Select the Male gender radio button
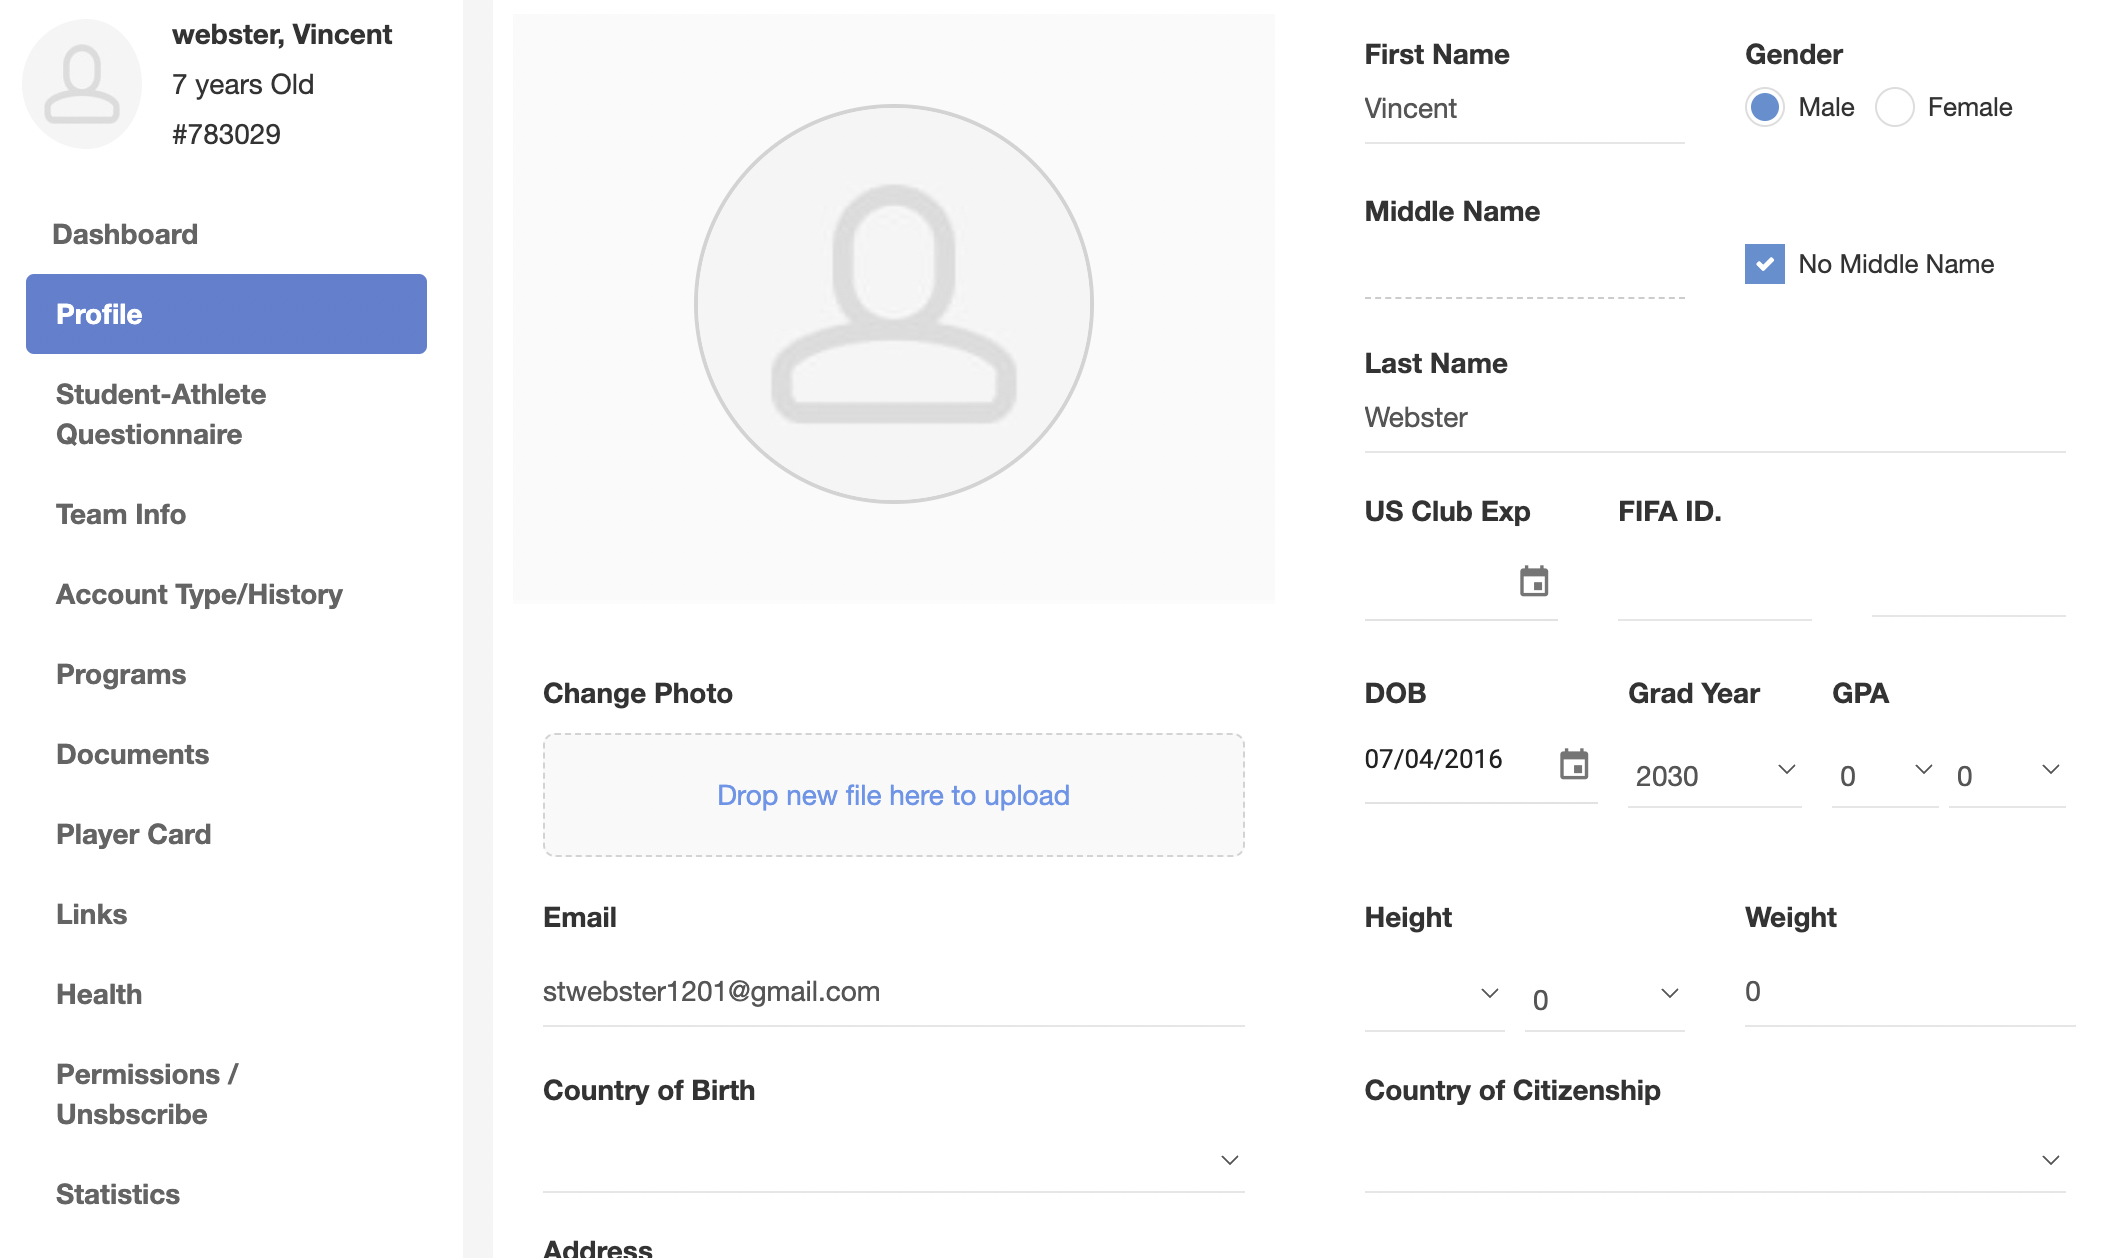The height and width of the screenshot is (1258, 2104). [x=1765, y=107]
